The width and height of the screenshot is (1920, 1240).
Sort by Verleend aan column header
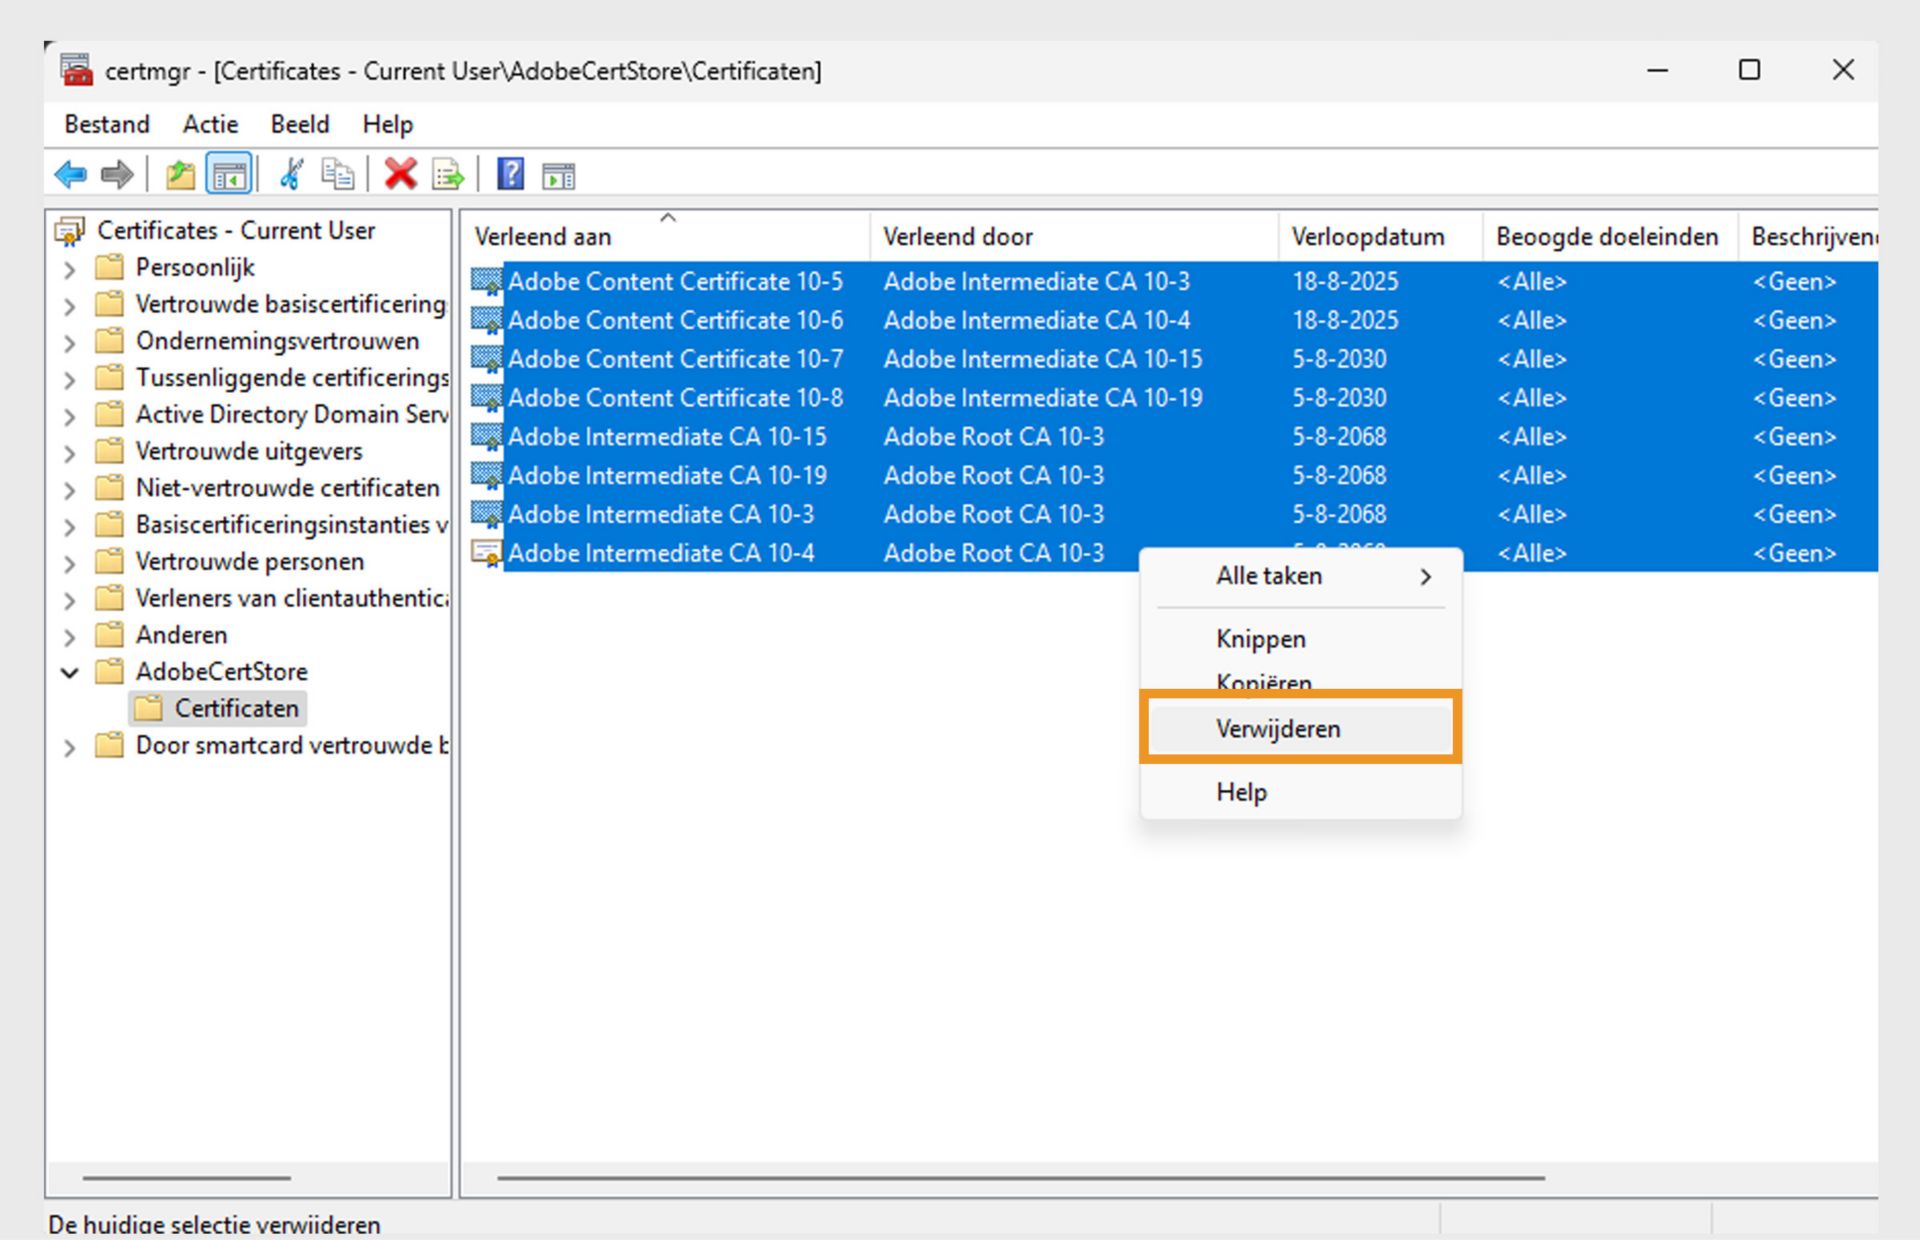tap(666, 237)
